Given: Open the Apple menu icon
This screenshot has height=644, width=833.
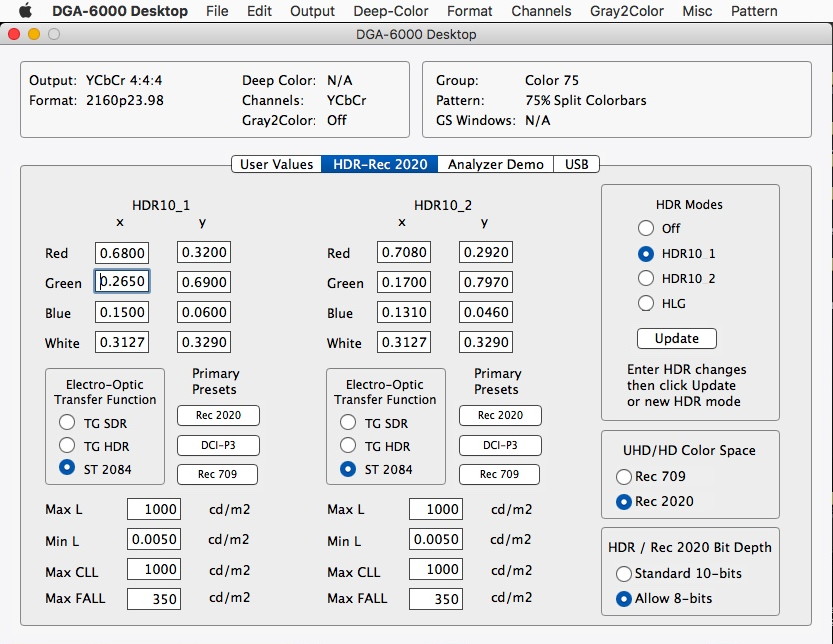Looking at the screenshot, I should (x=25, y=11).
